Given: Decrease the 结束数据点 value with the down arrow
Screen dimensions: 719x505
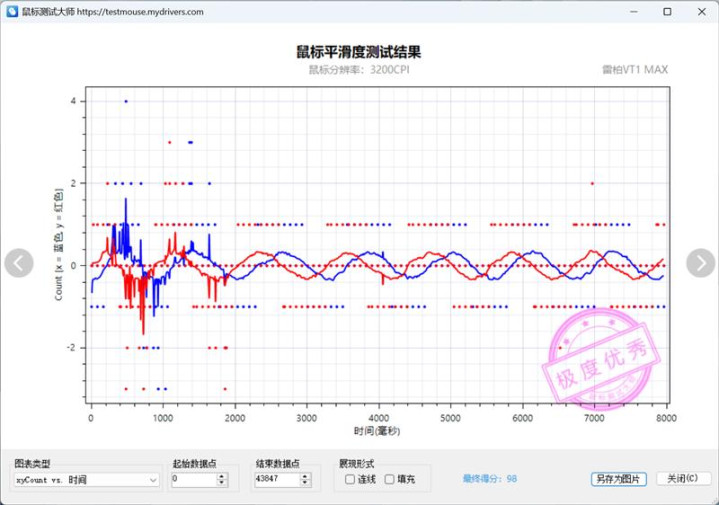Looking at the screenshot, I should pyautogui.click(x=304, y=484).
